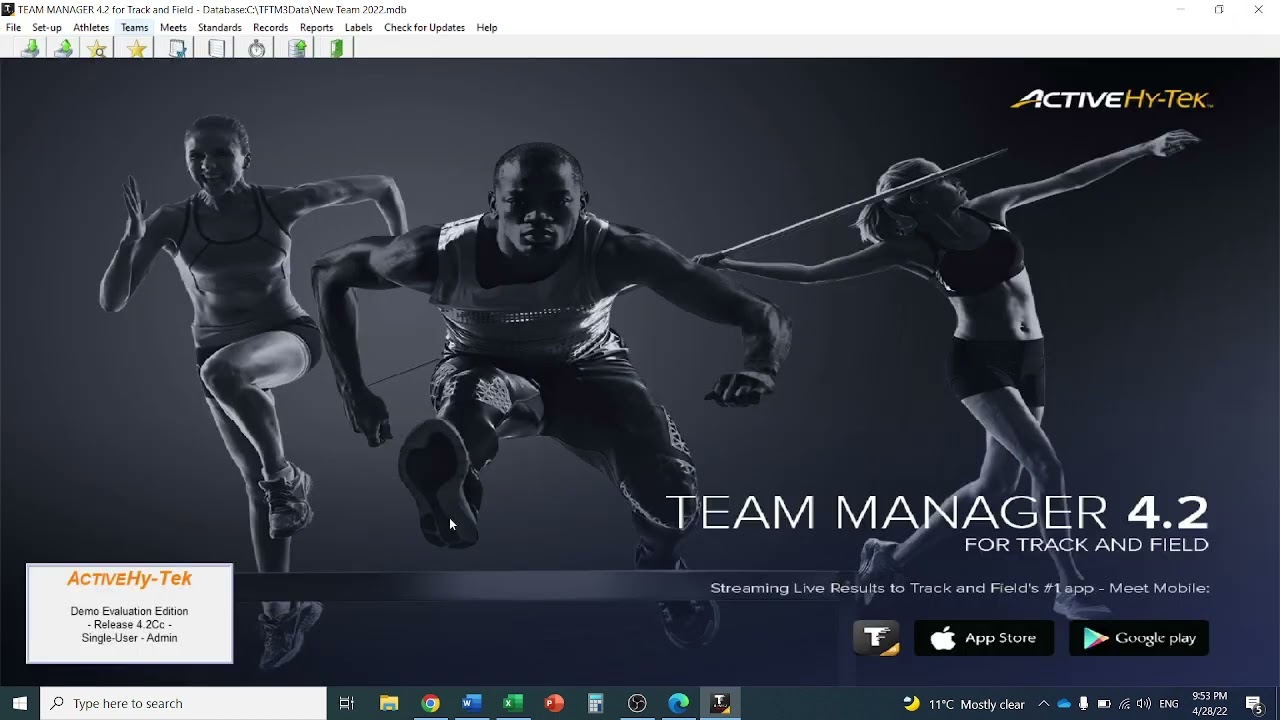Open PowerPoint from the taskbar
This screenshot has width=1280, height=720.
pyautogui.click(x=554, y=703)
